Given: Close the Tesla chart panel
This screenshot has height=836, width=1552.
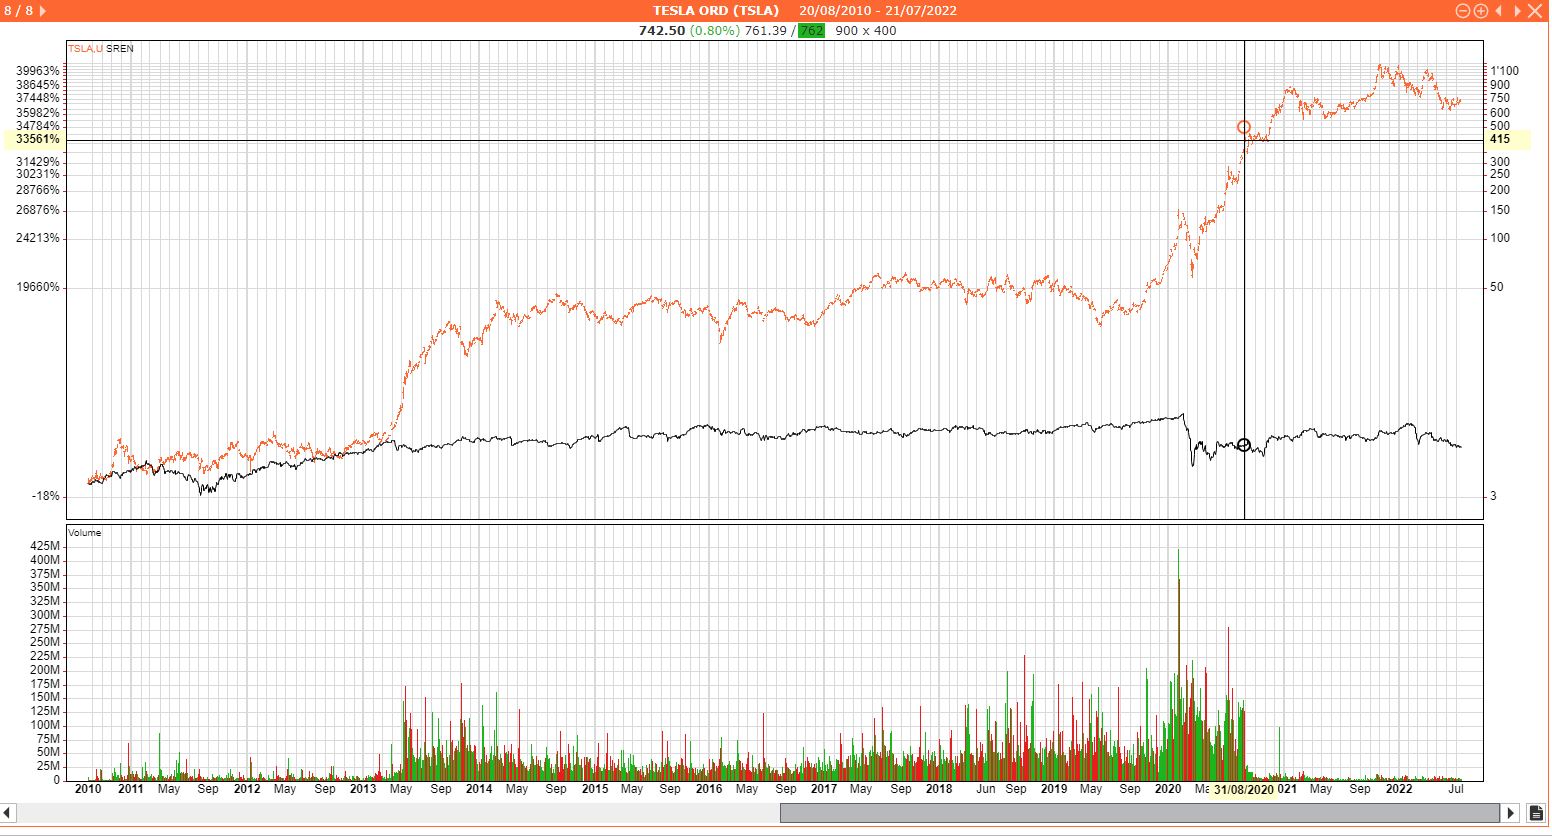Looking at the screenshot, I should pyautogui.click(x=1536, y=11).
